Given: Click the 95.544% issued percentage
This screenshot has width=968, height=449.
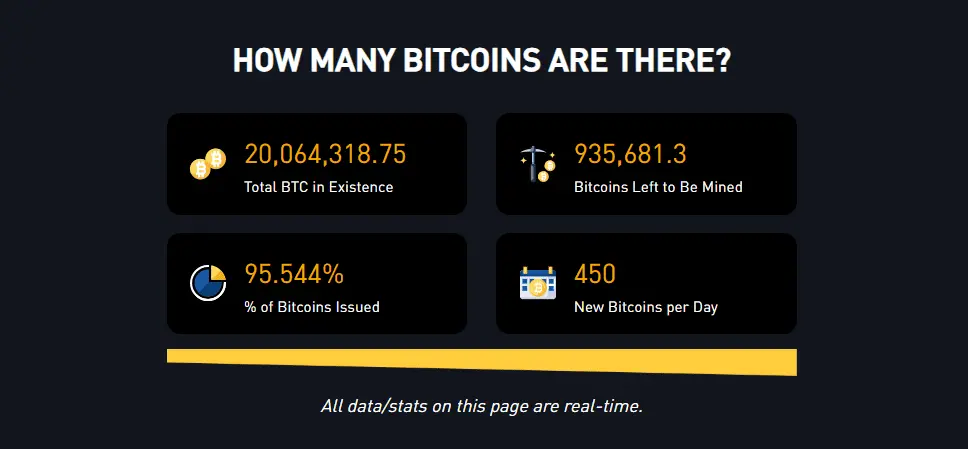Looking at the screenshot, I should (294, 274).
